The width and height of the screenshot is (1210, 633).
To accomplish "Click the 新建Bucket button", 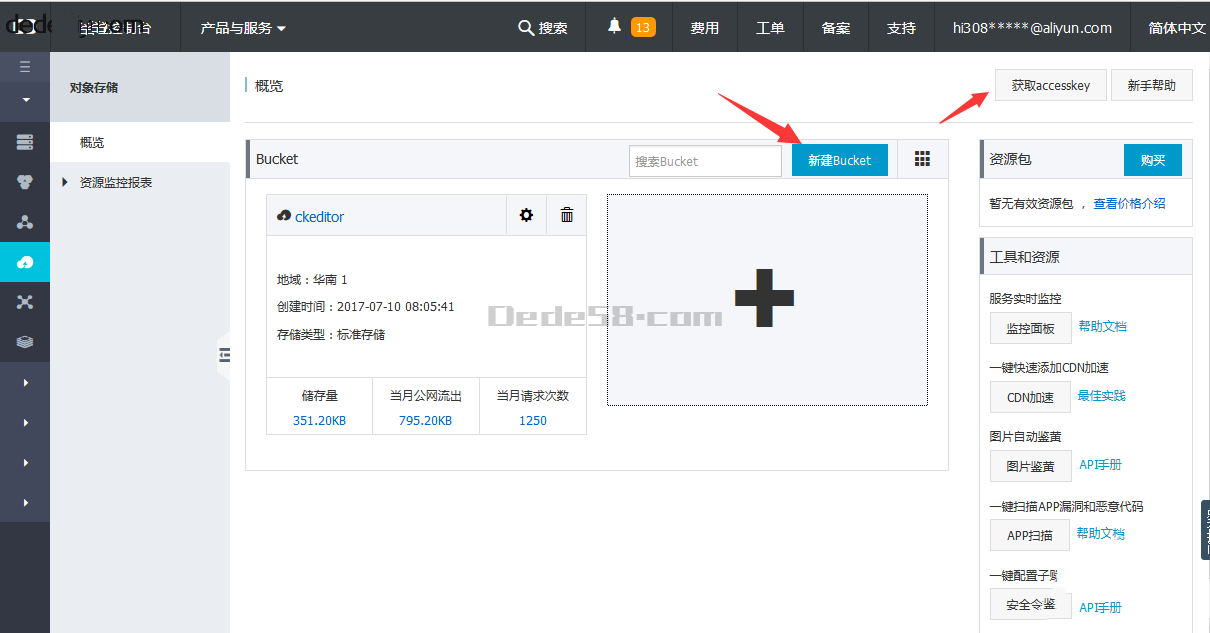I will pyautogui.click(x=840, y=160).
